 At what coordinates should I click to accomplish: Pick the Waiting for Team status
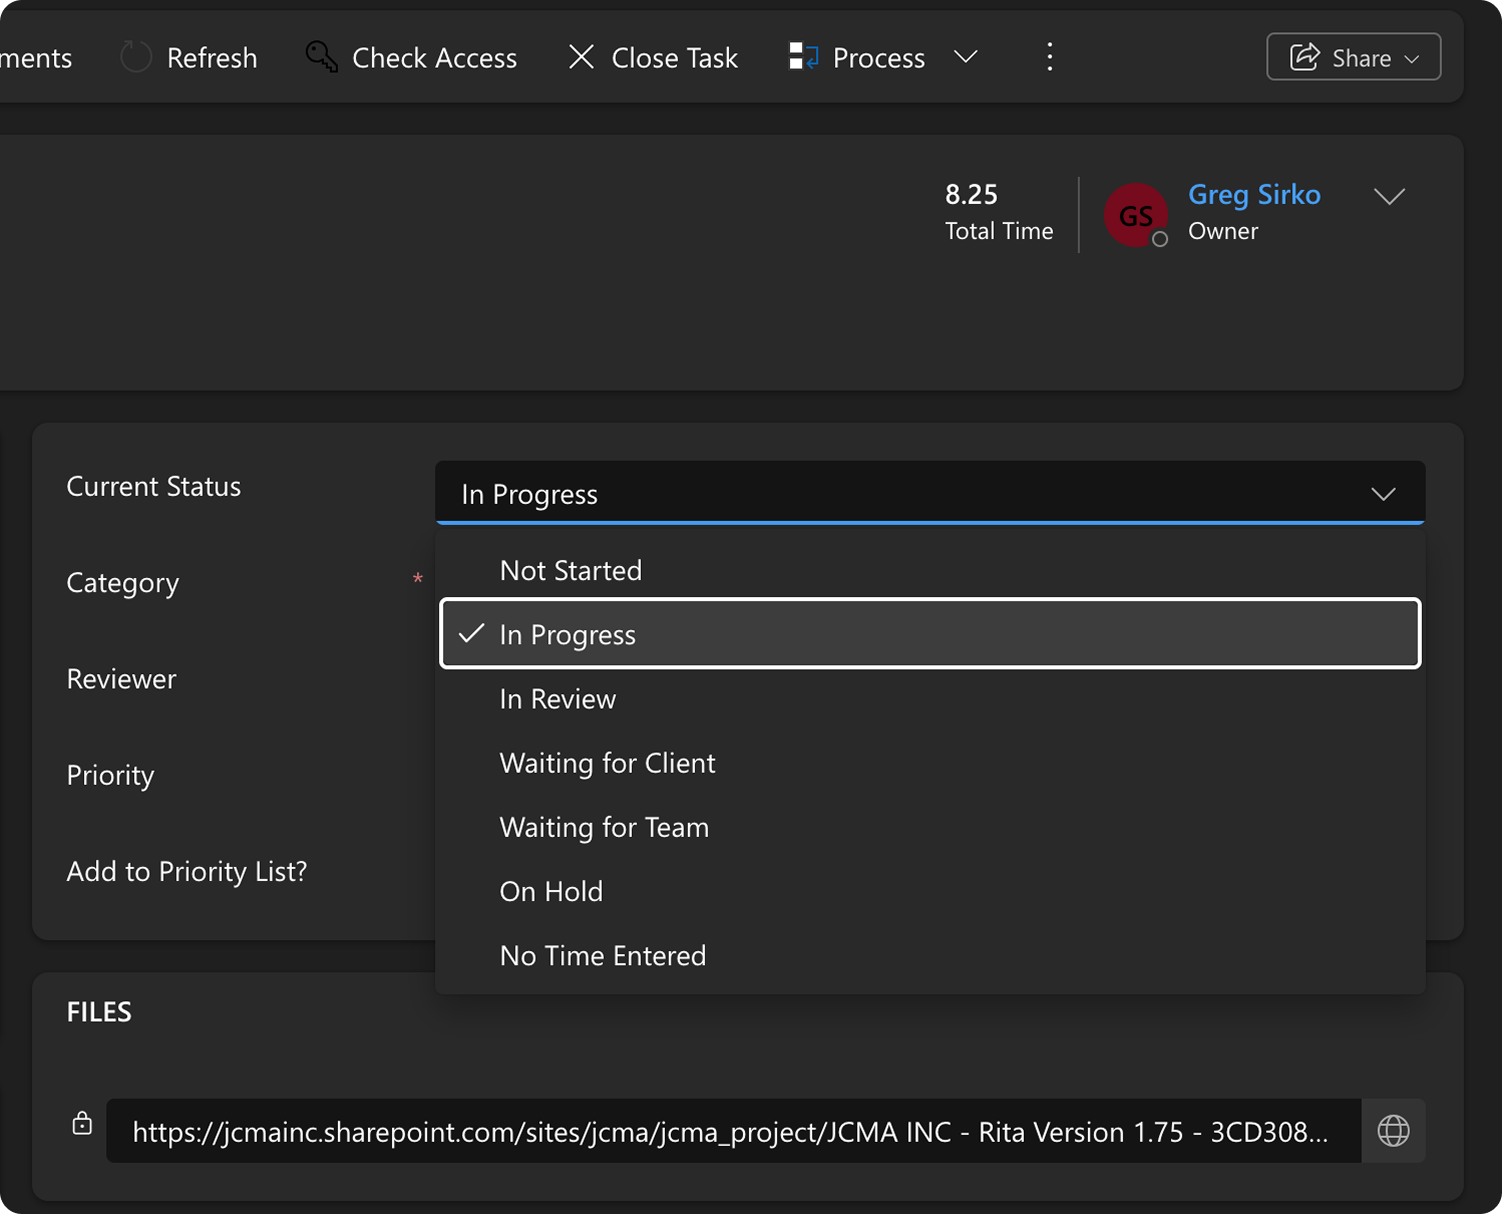pyautogui.click(x=604, y=827)
